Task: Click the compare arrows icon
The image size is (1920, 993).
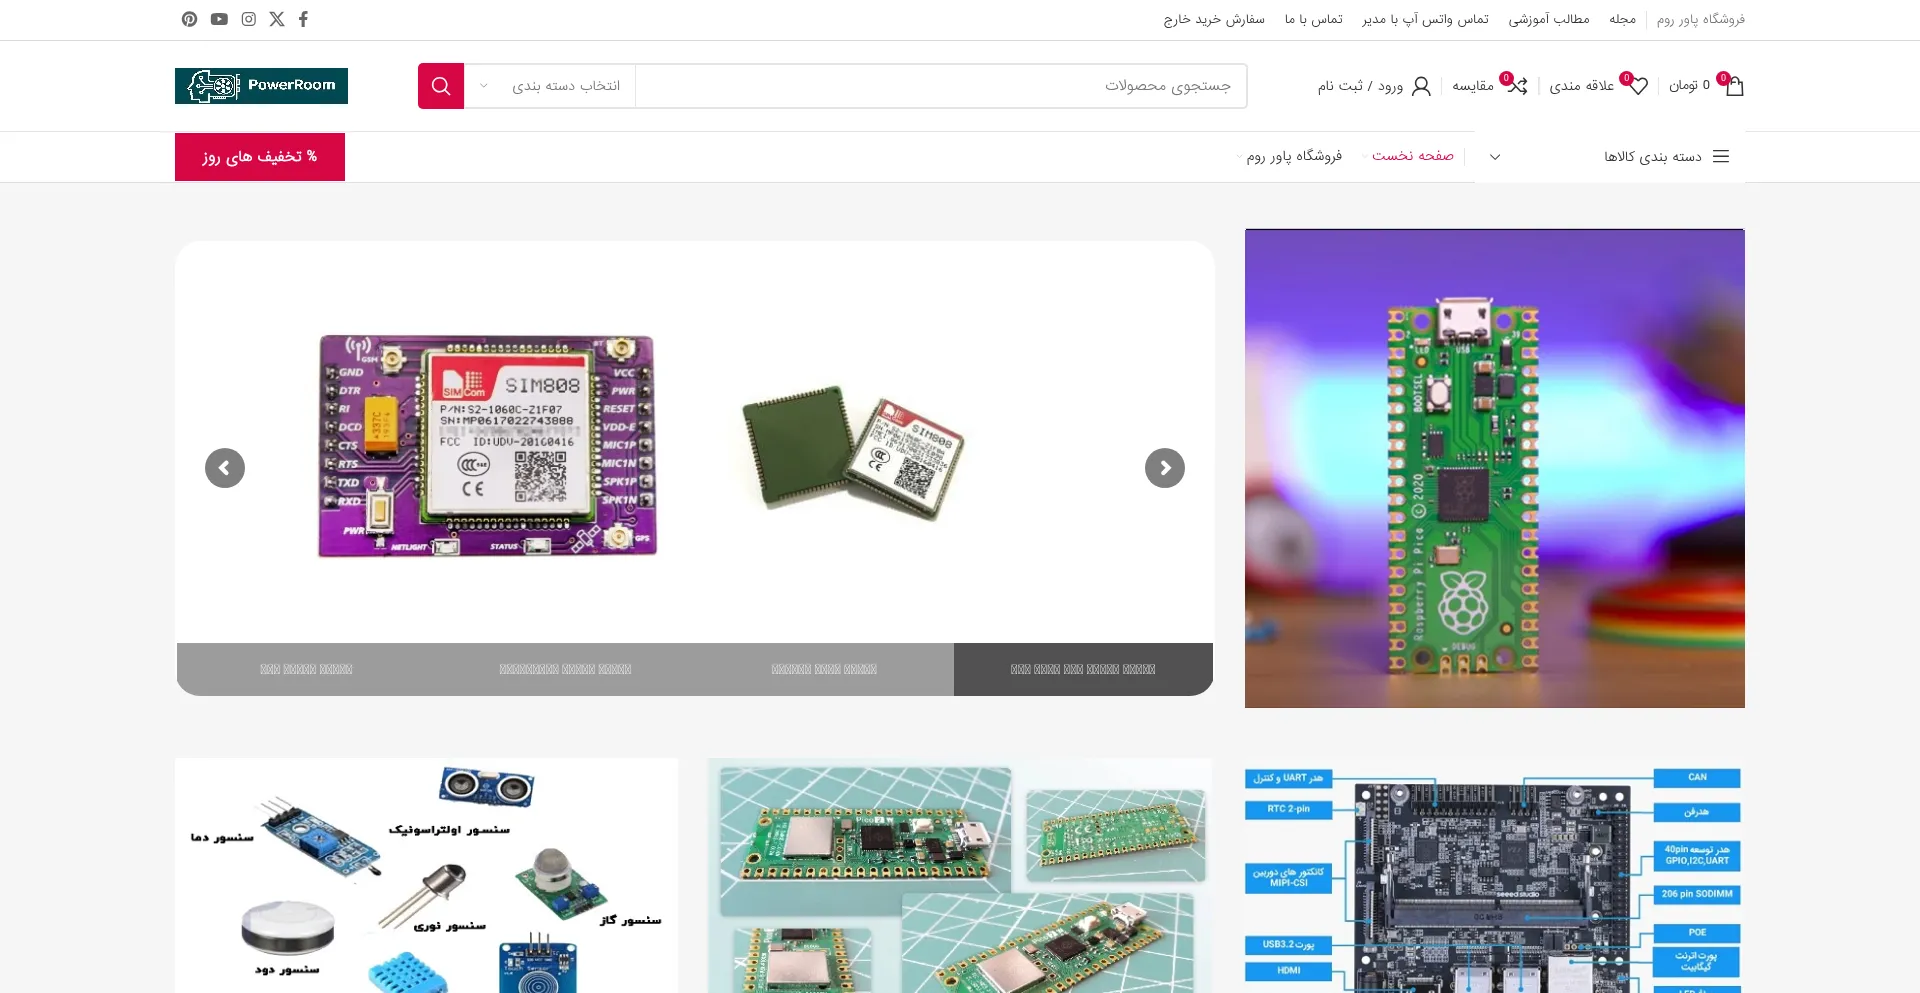Action: (x=1517, y=86)
